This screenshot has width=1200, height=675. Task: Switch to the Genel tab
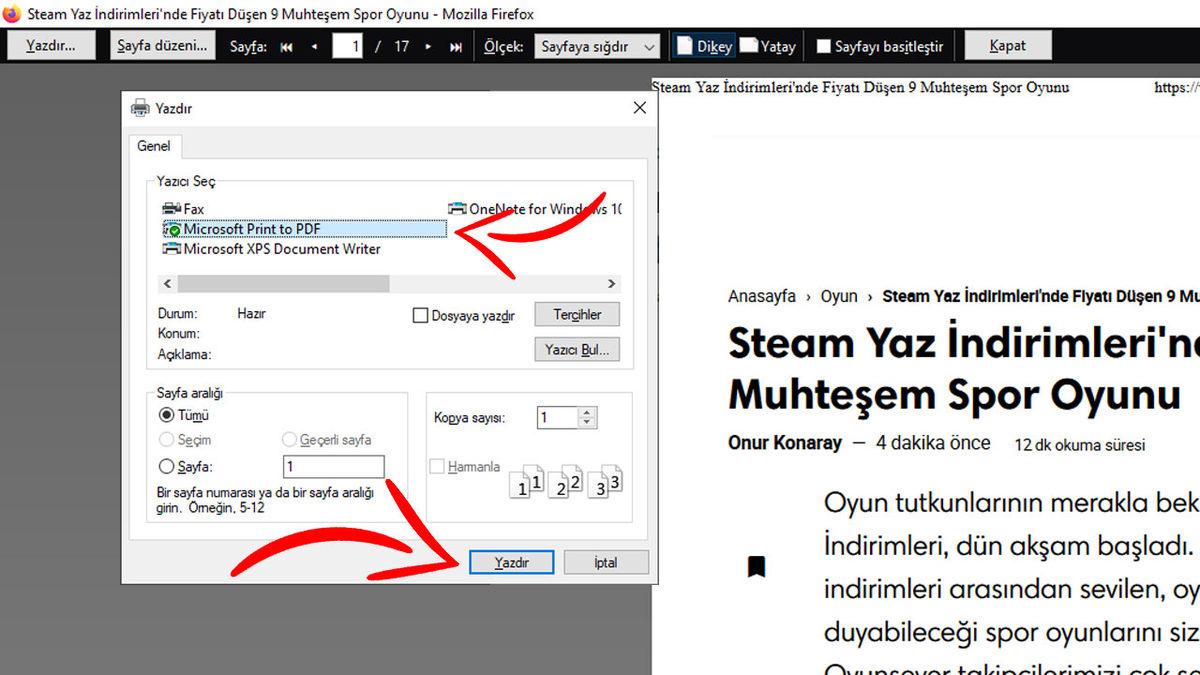(x=154, y=146)
